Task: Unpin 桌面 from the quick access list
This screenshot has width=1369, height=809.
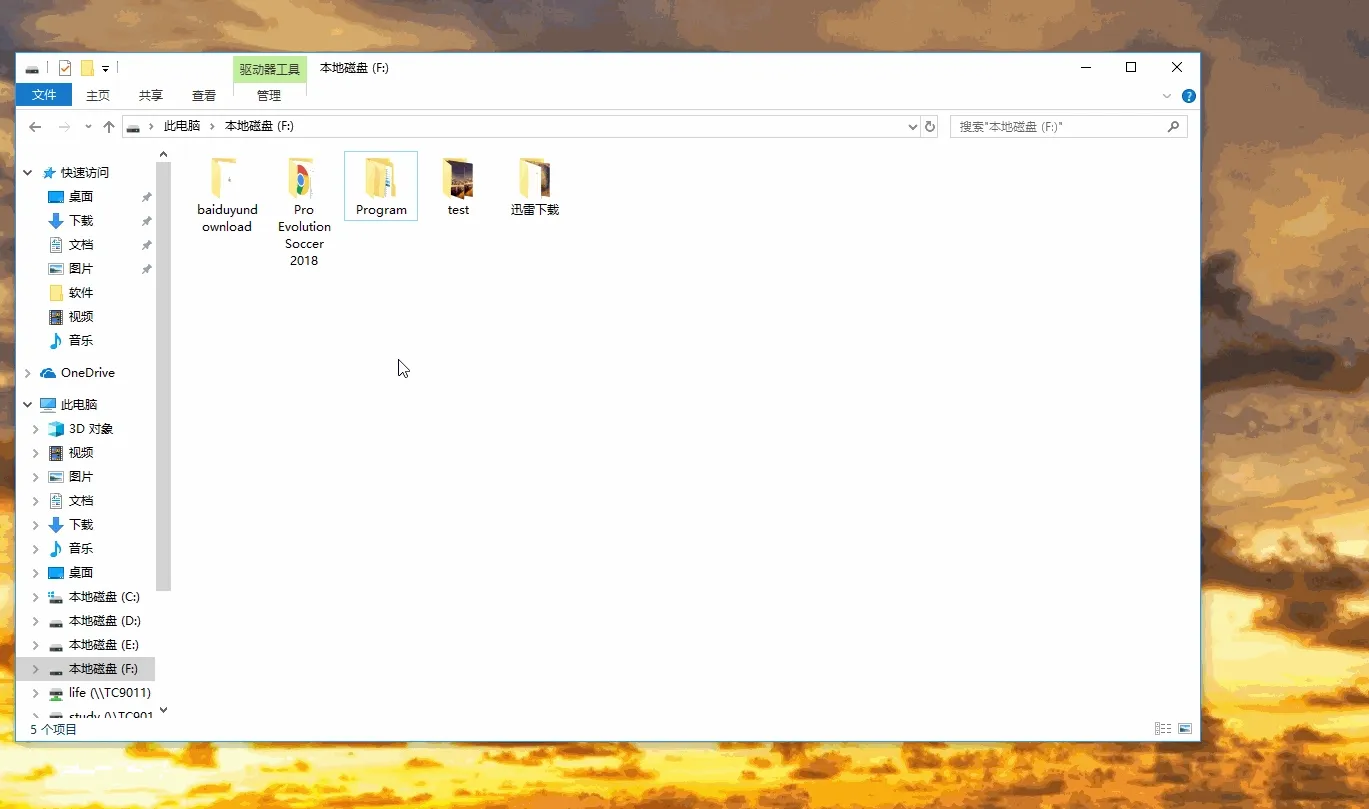Action: click(x=146, y=197)
